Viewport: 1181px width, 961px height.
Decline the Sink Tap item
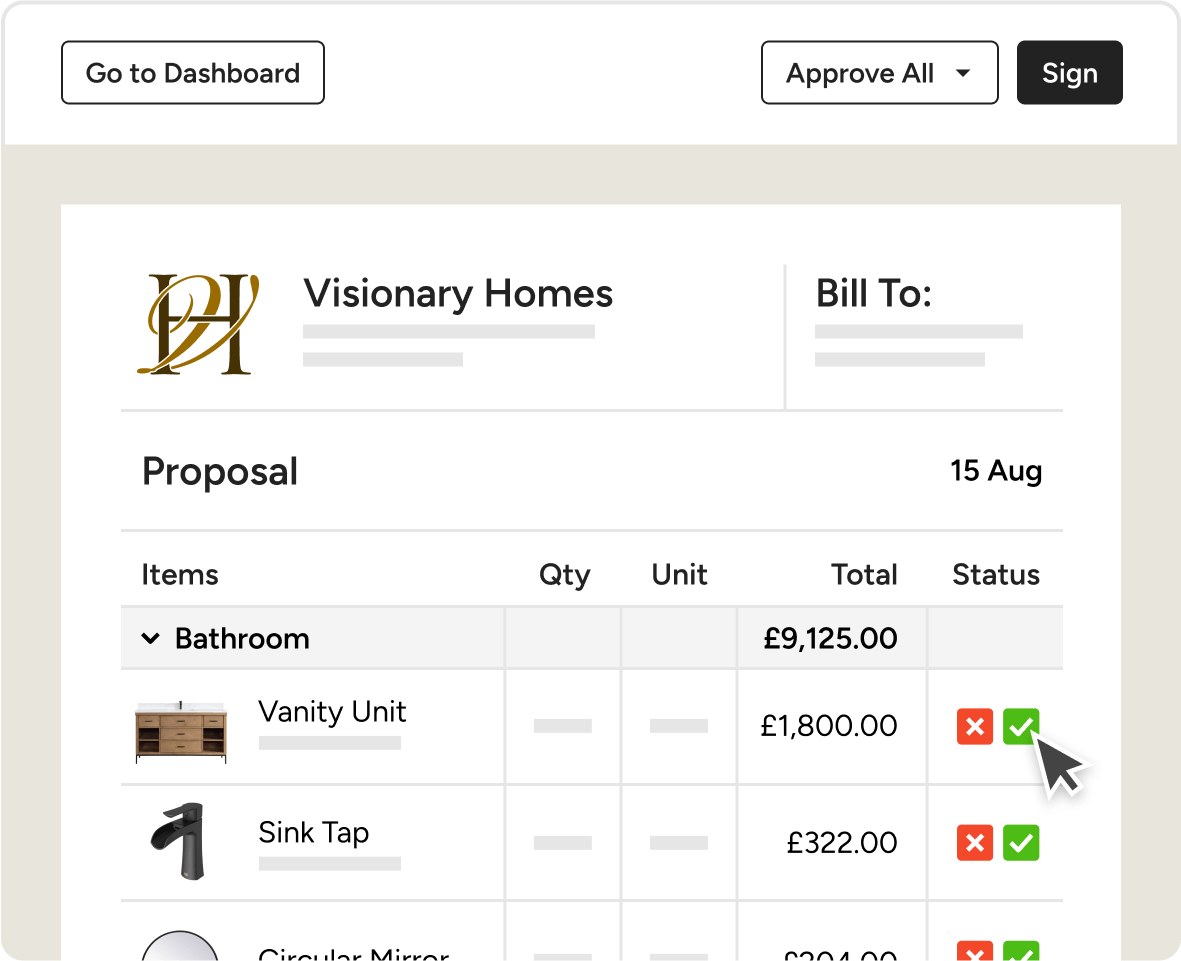click(x=975, y=842)
